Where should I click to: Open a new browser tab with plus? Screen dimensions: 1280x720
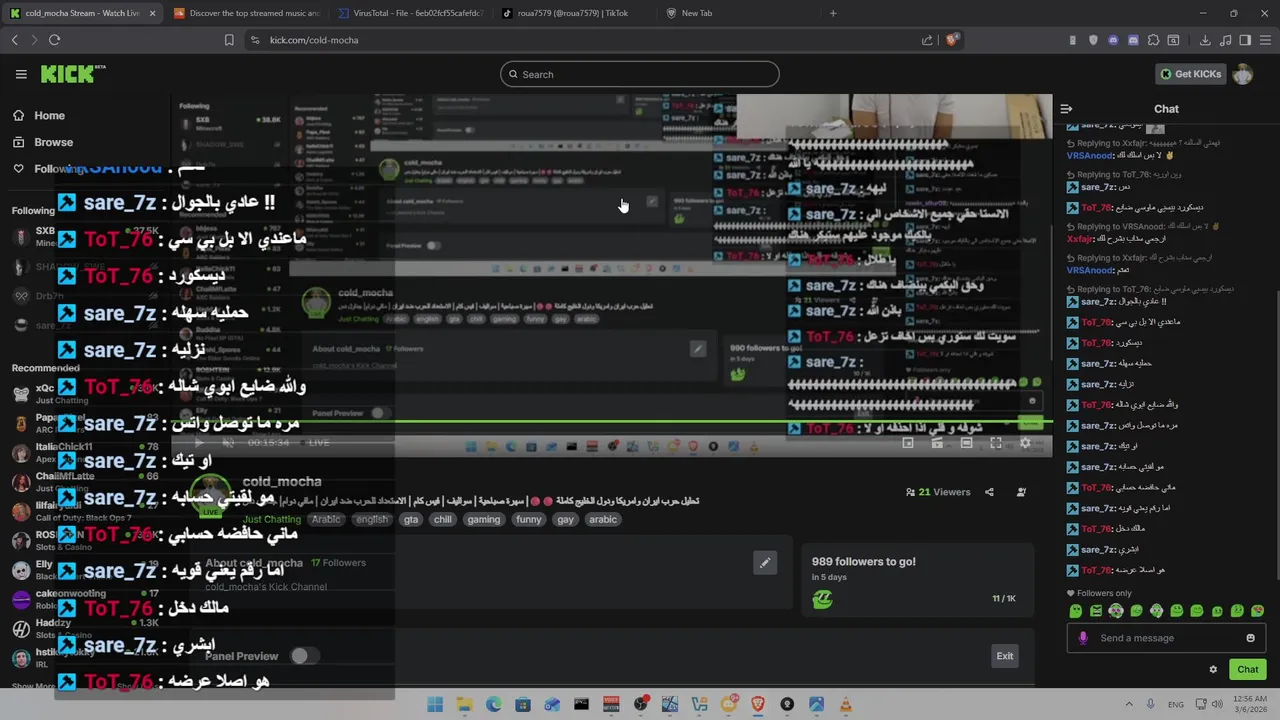click(x=833, y=13)
